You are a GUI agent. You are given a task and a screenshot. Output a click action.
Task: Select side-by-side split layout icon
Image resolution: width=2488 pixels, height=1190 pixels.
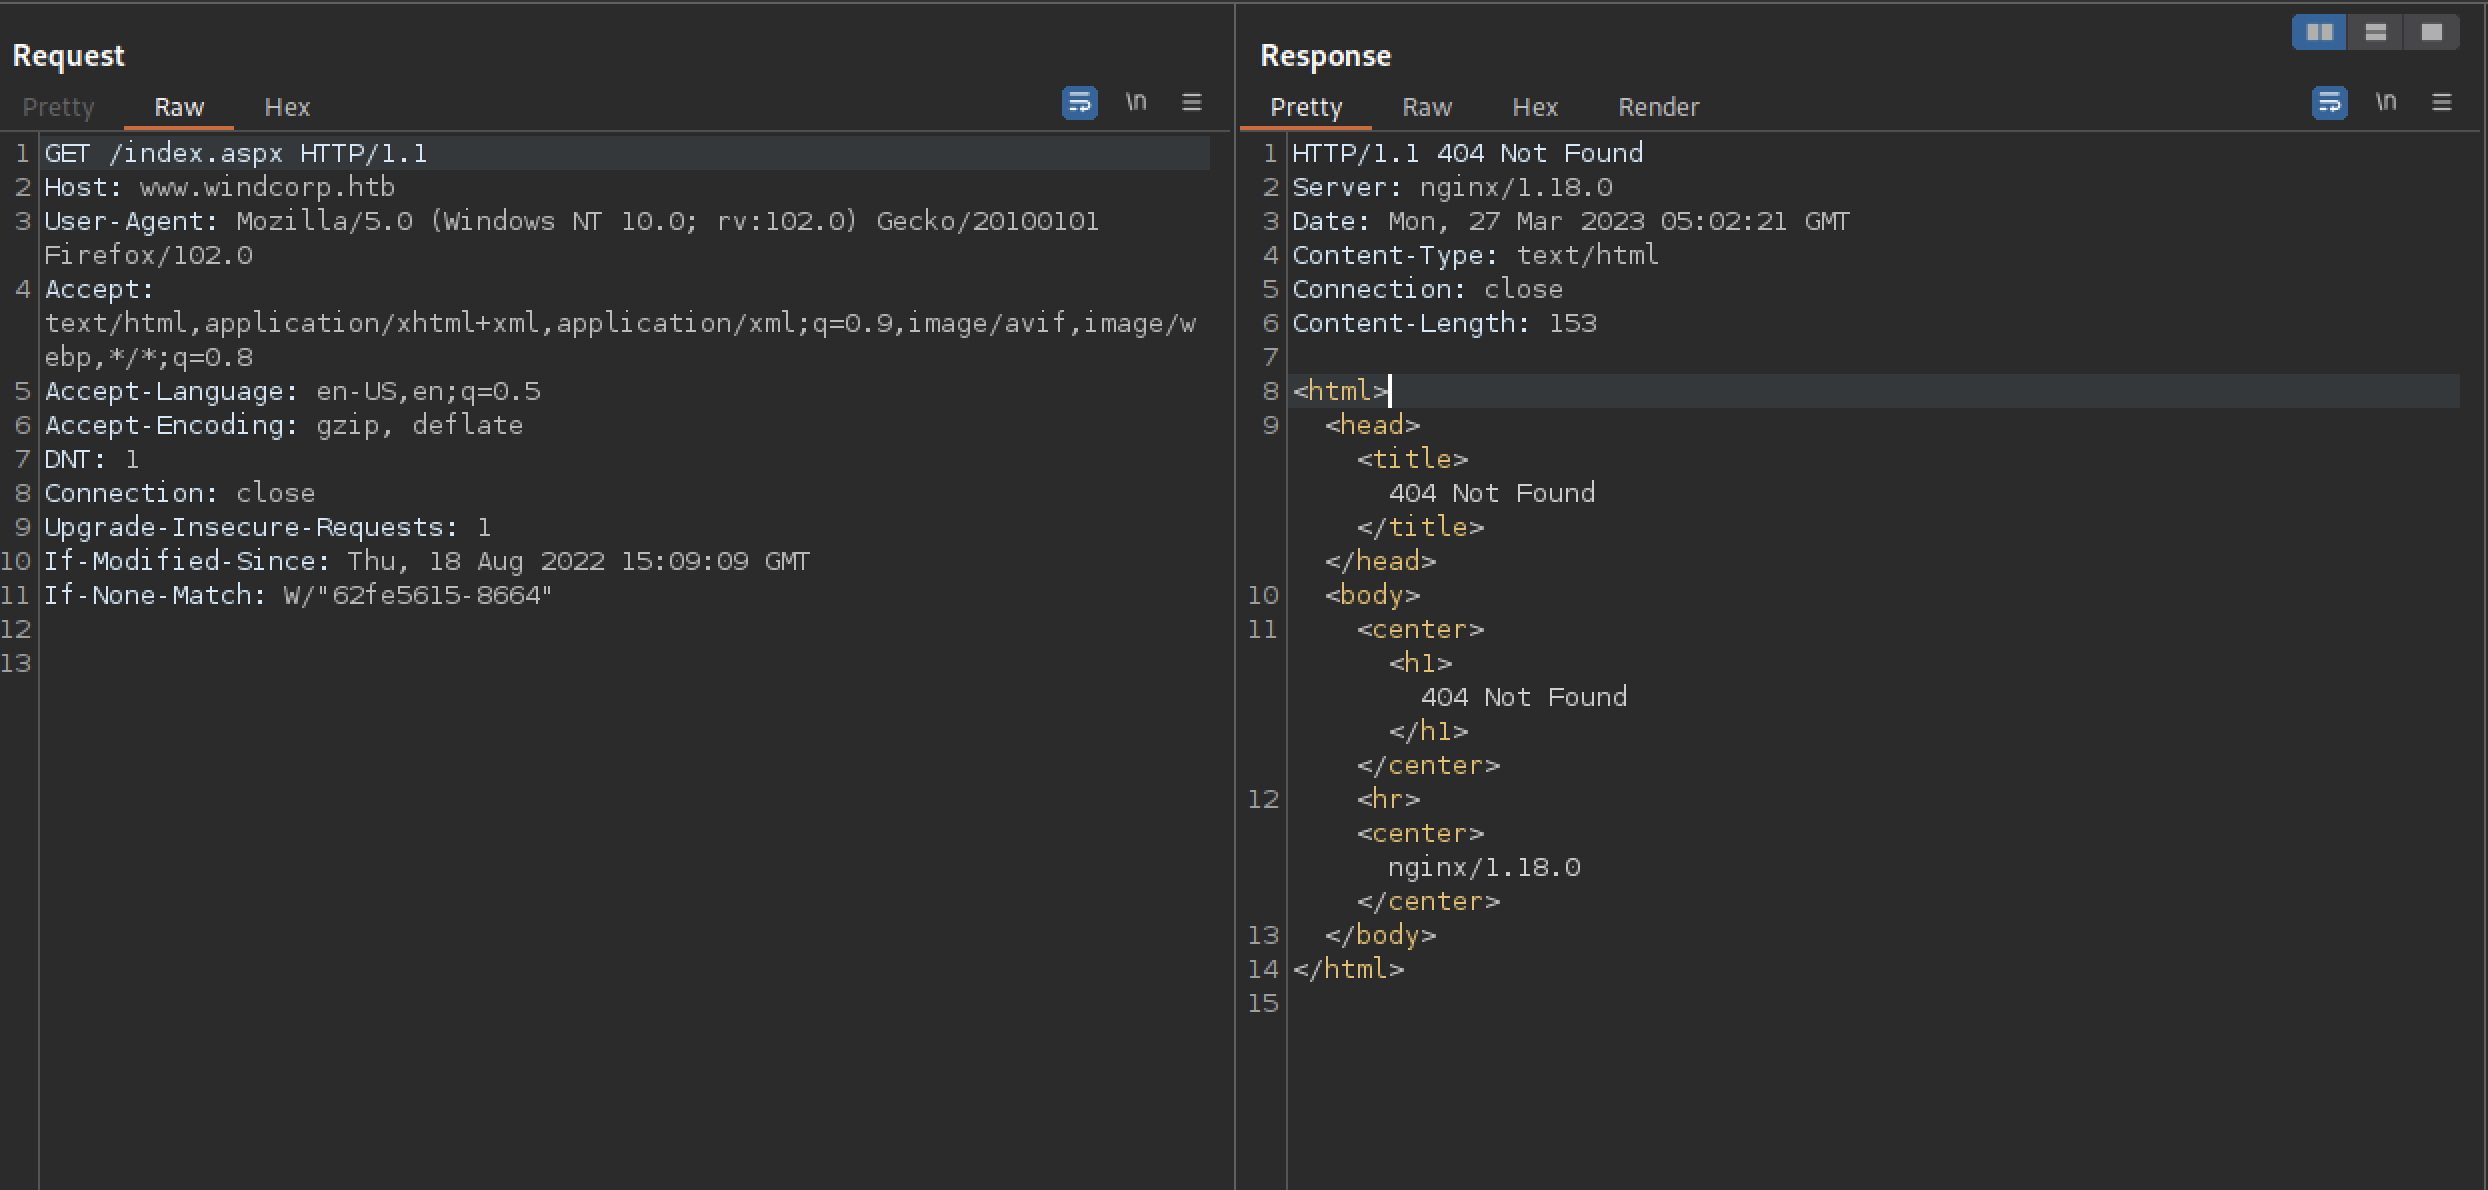coord(2319,33)
